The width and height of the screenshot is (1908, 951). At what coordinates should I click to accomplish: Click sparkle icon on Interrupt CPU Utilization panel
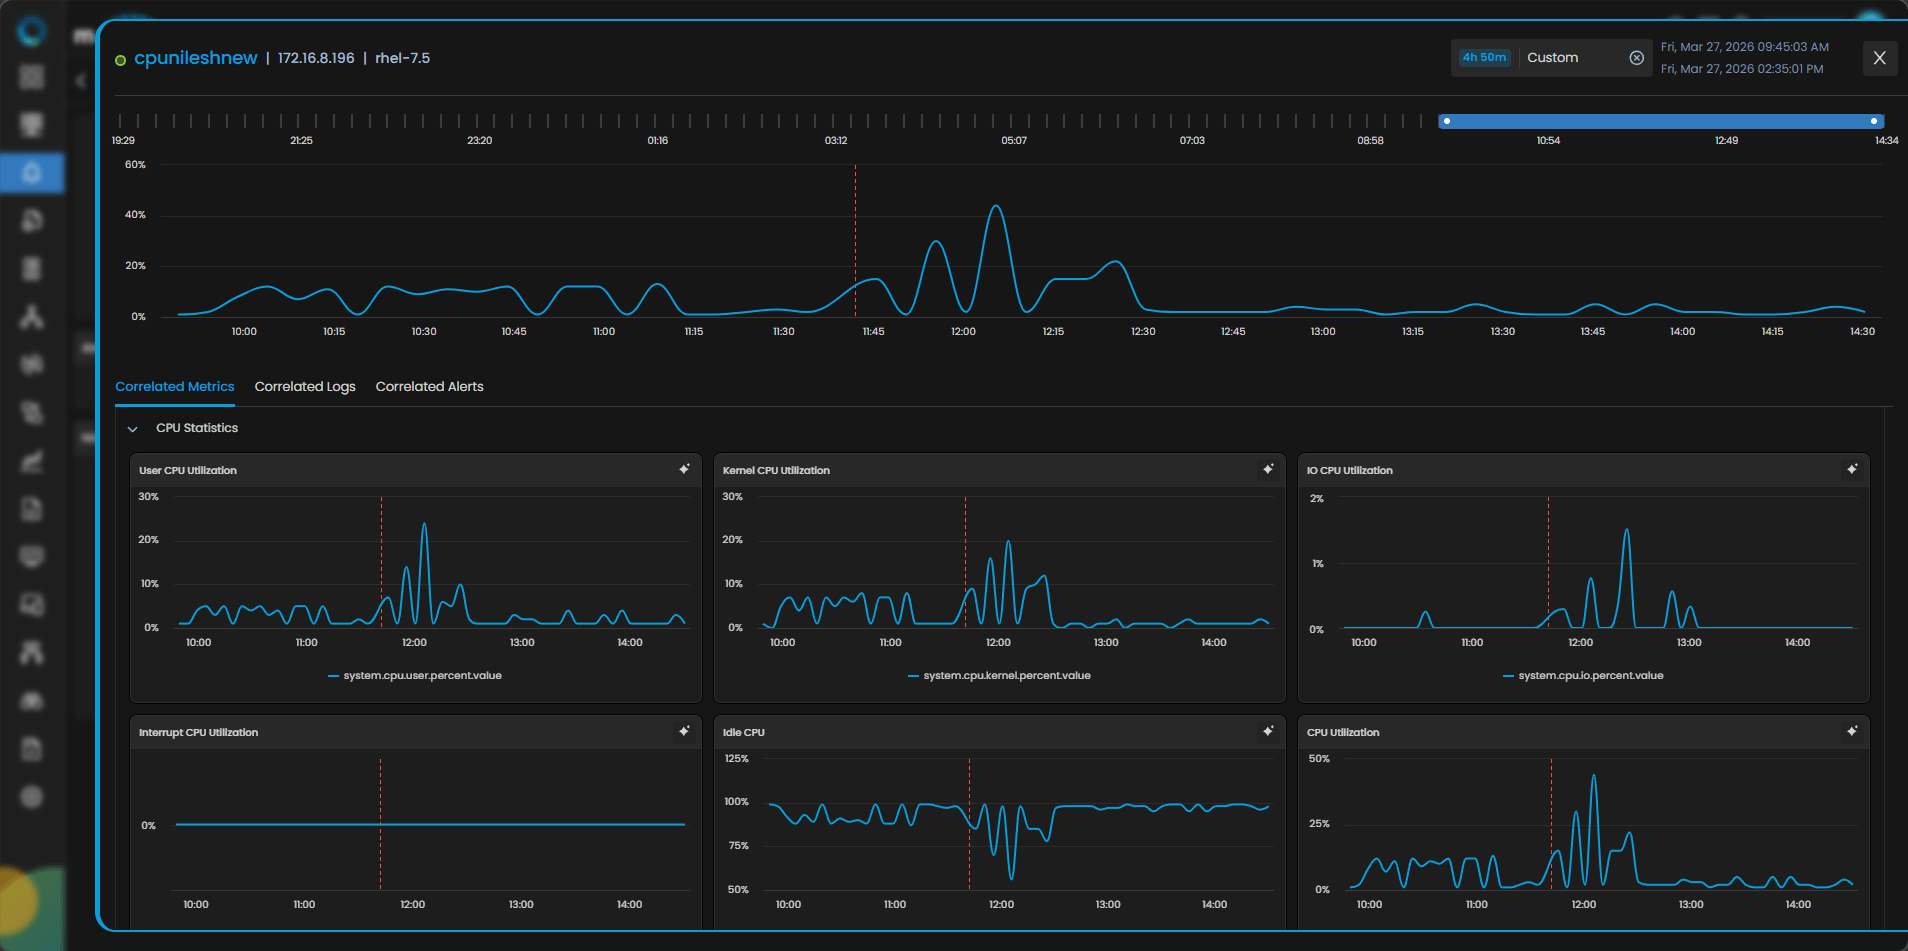point(684,731)
